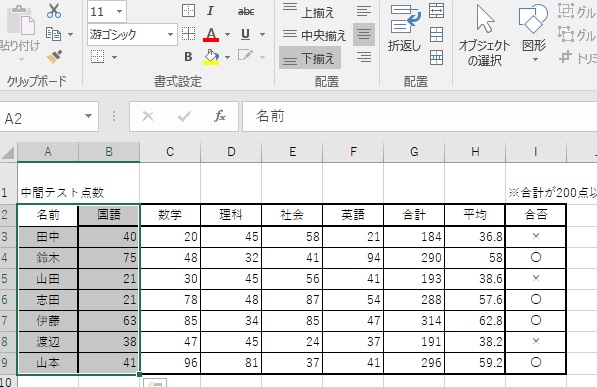Image resolution: width=597 pixels, height=387 pixels.
Task: Select column C header
Action: click(170, 152)
